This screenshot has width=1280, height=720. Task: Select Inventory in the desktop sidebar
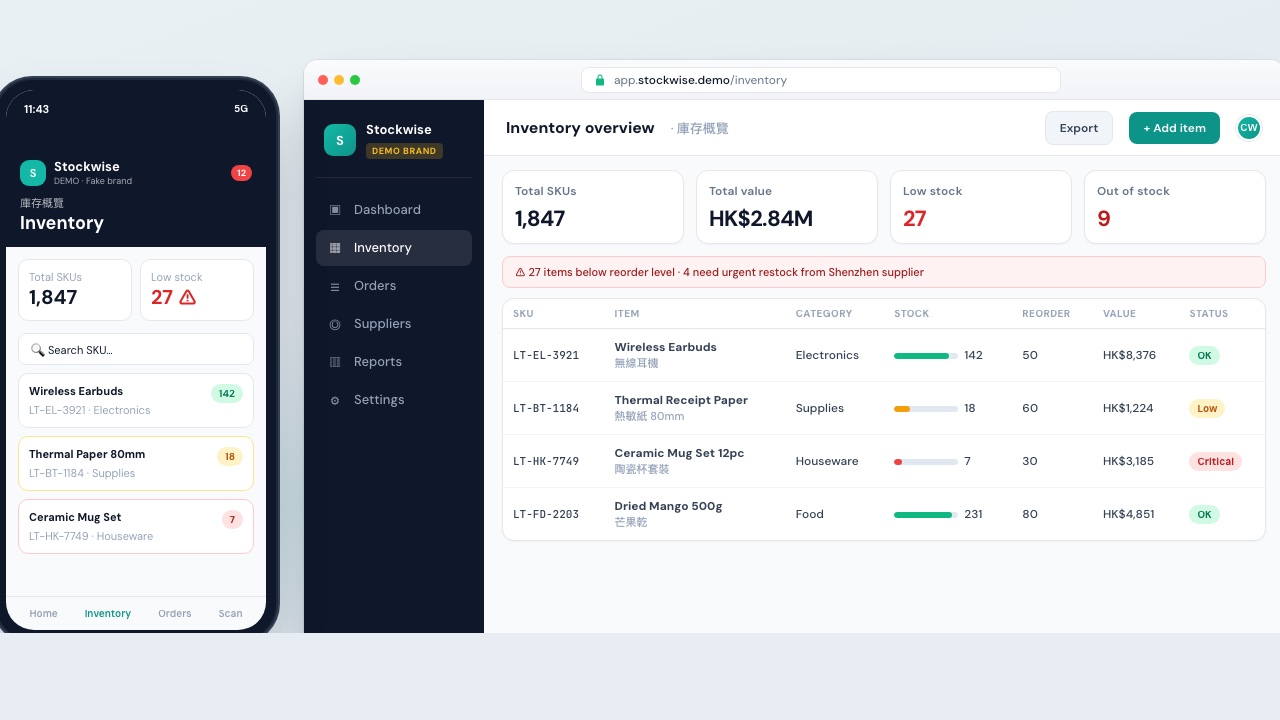tap(394, 248)
